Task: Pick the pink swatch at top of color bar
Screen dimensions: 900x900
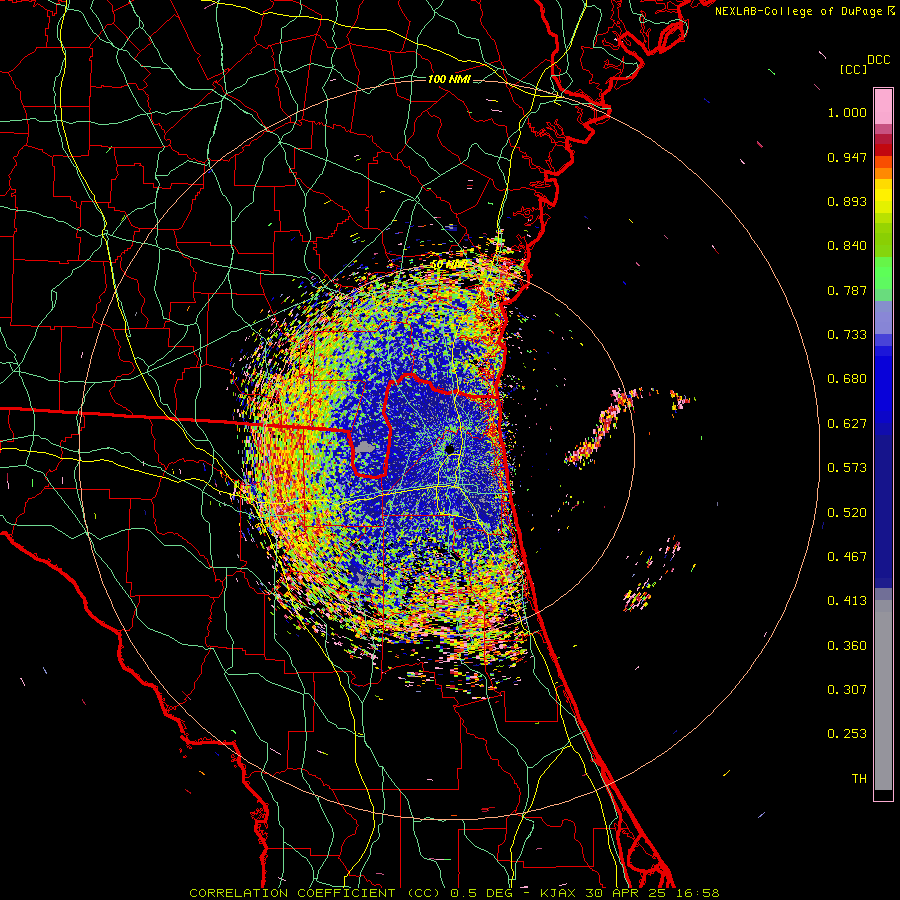Action: coord(883,107)
